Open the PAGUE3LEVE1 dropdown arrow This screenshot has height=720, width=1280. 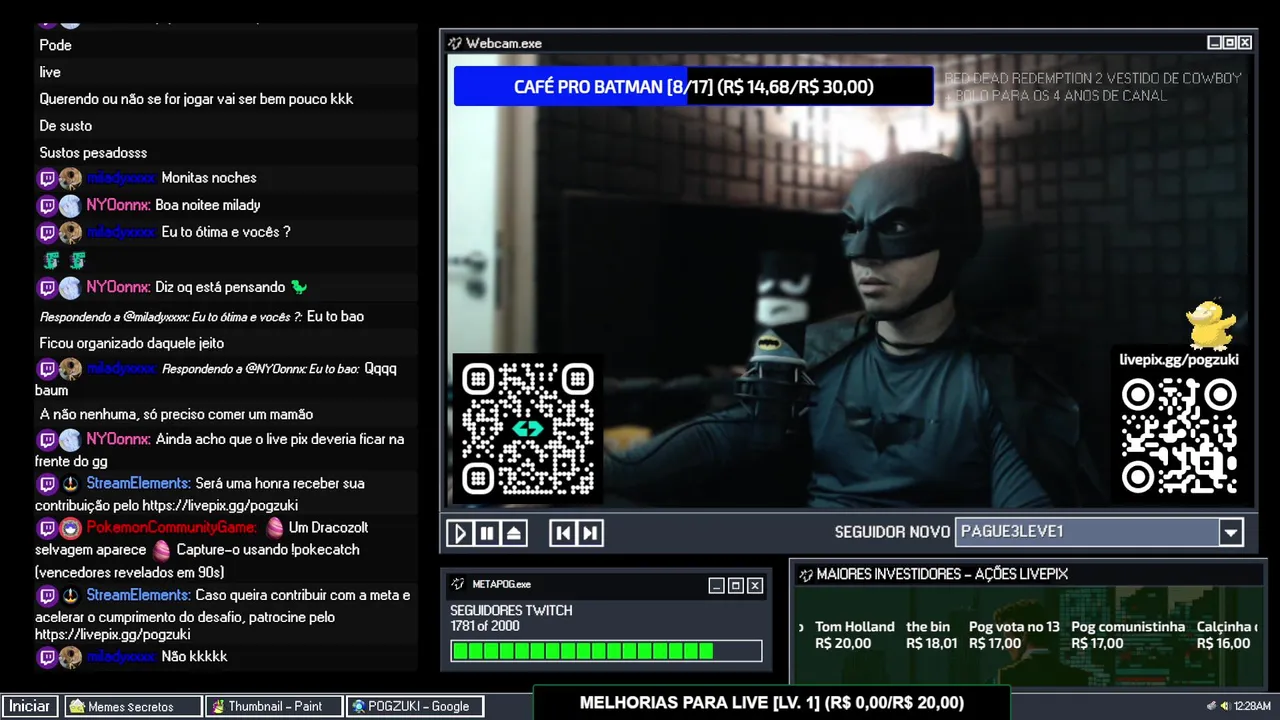[x=1231, y=532]
